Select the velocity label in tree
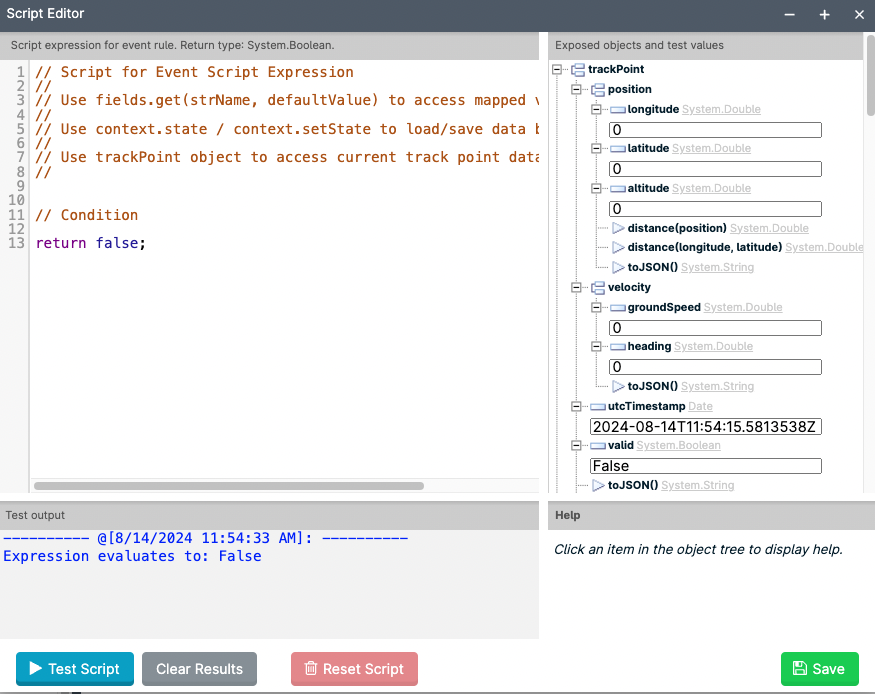The width and height of the screenshot is (875, 694). coord(629,287)
